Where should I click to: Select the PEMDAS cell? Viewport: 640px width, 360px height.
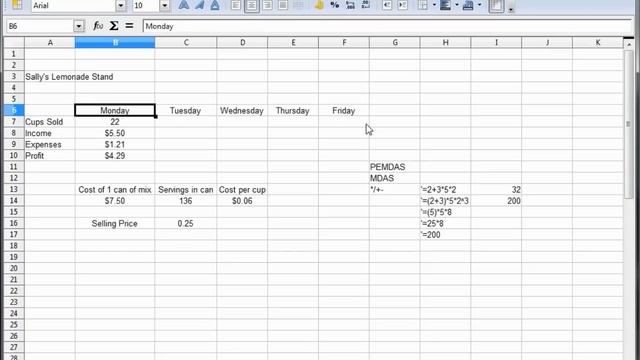coord(395,167)
